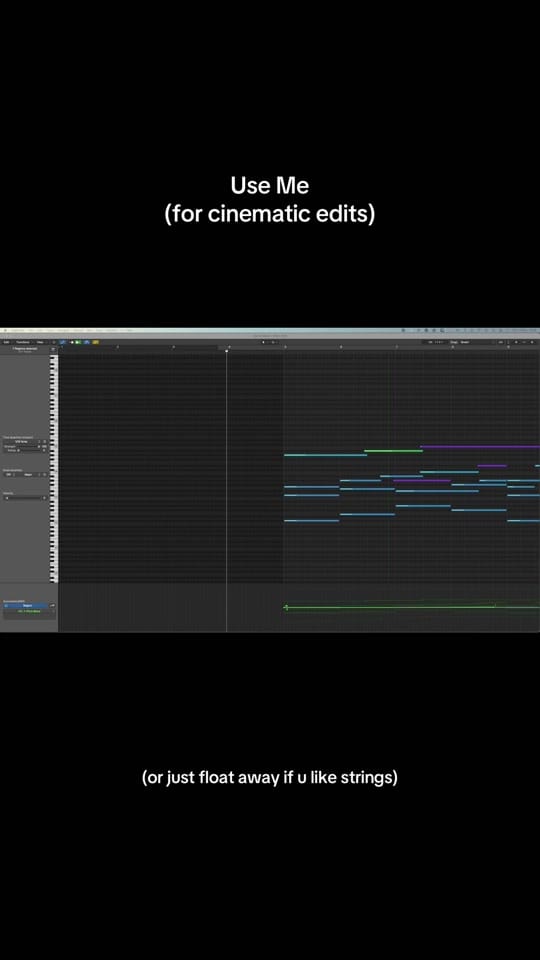Viewport: 540px width, 960px height.
Task: Open the Edit menu in piano roll
Action: pyautogui.click(x=6, y=342)
